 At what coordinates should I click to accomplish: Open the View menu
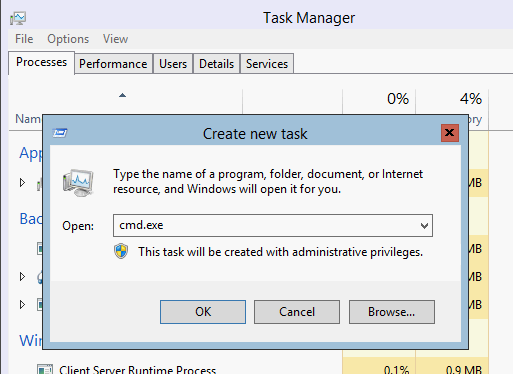[x=115, y=39]
